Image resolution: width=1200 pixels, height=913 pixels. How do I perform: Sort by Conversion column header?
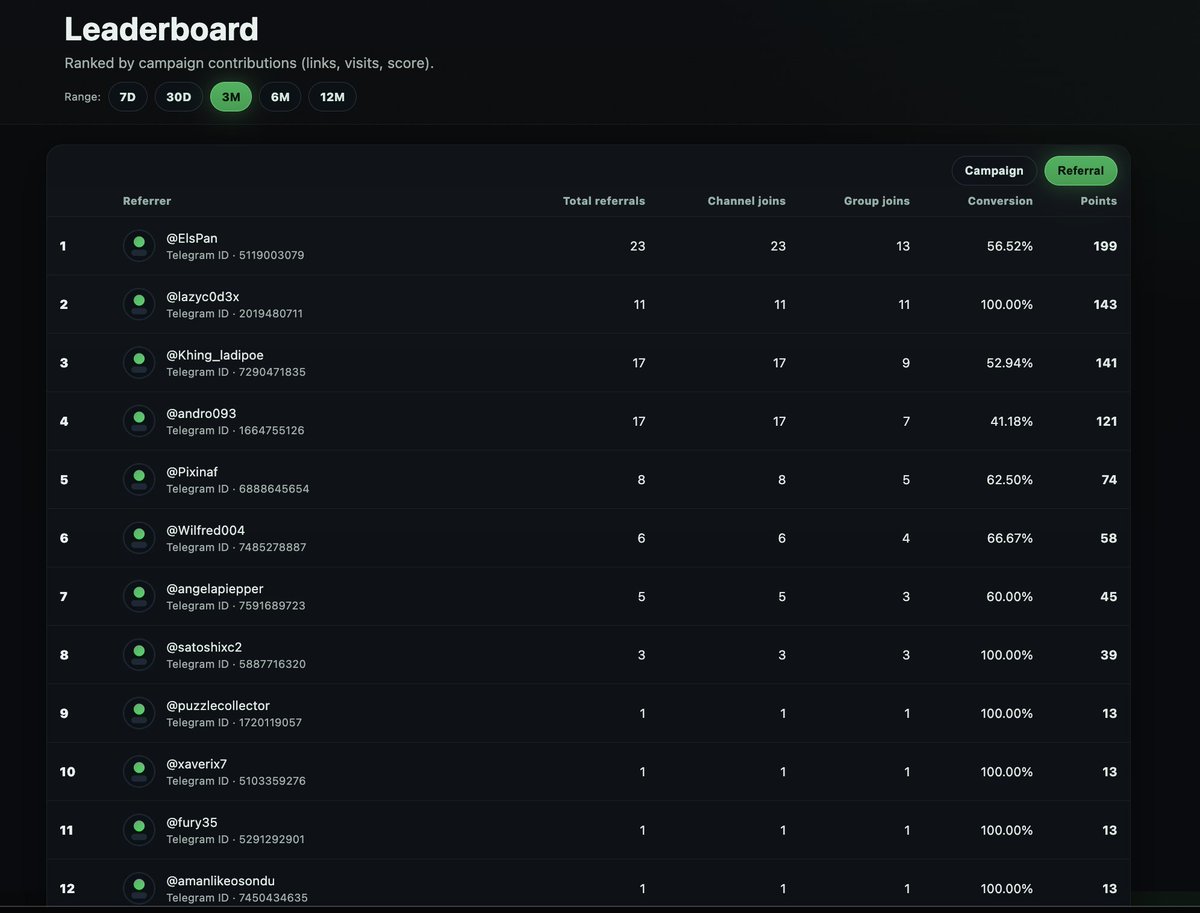(x=1000, y=201)
